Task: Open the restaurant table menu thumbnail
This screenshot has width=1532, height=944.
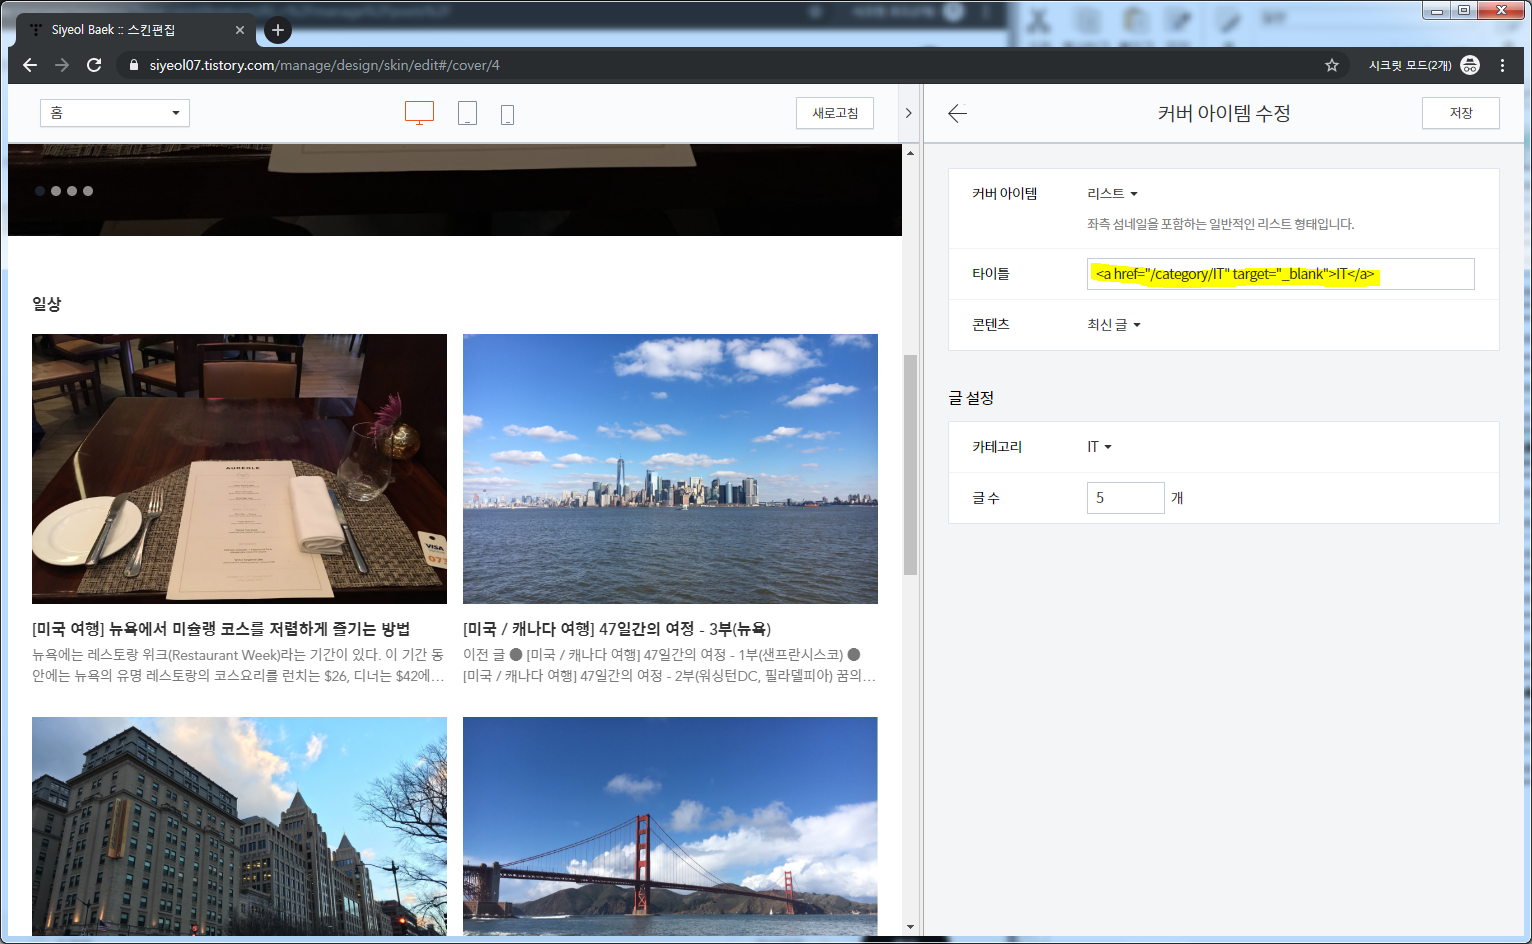Action: (239, 469)
